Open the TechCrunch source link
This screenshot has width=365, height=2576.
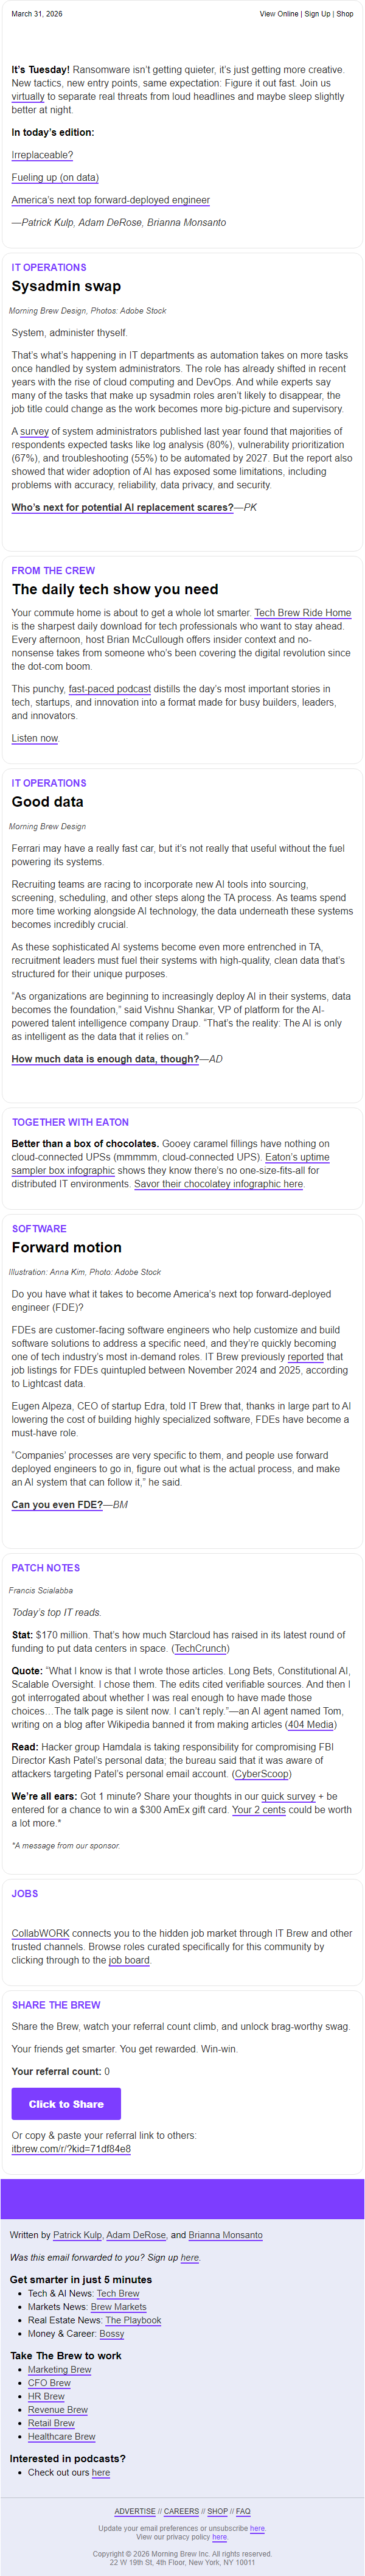point(200,1648)
